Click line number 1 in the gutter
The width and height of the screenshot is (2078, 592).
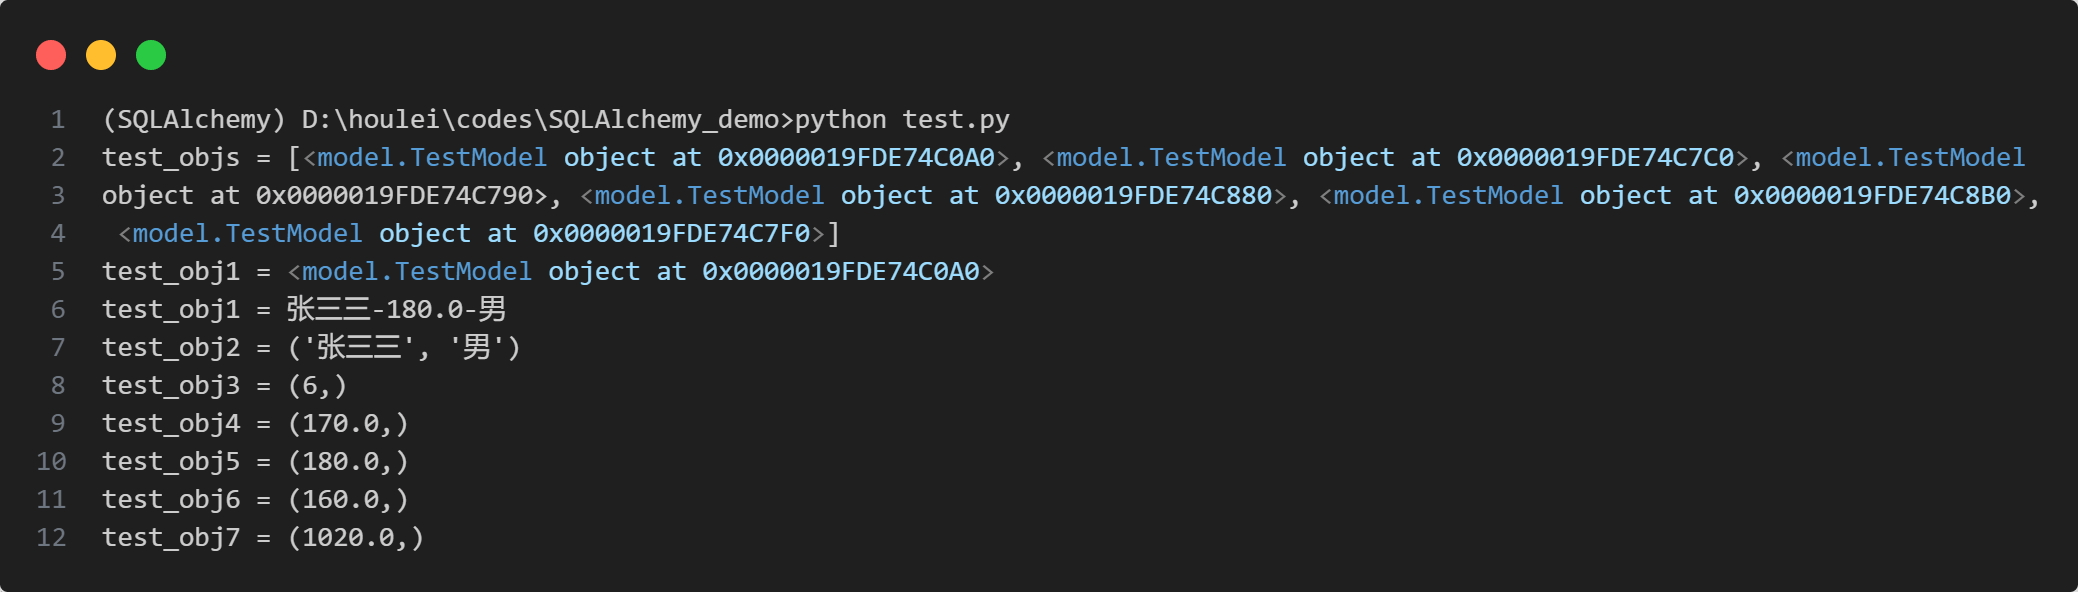tap(58, 120)
